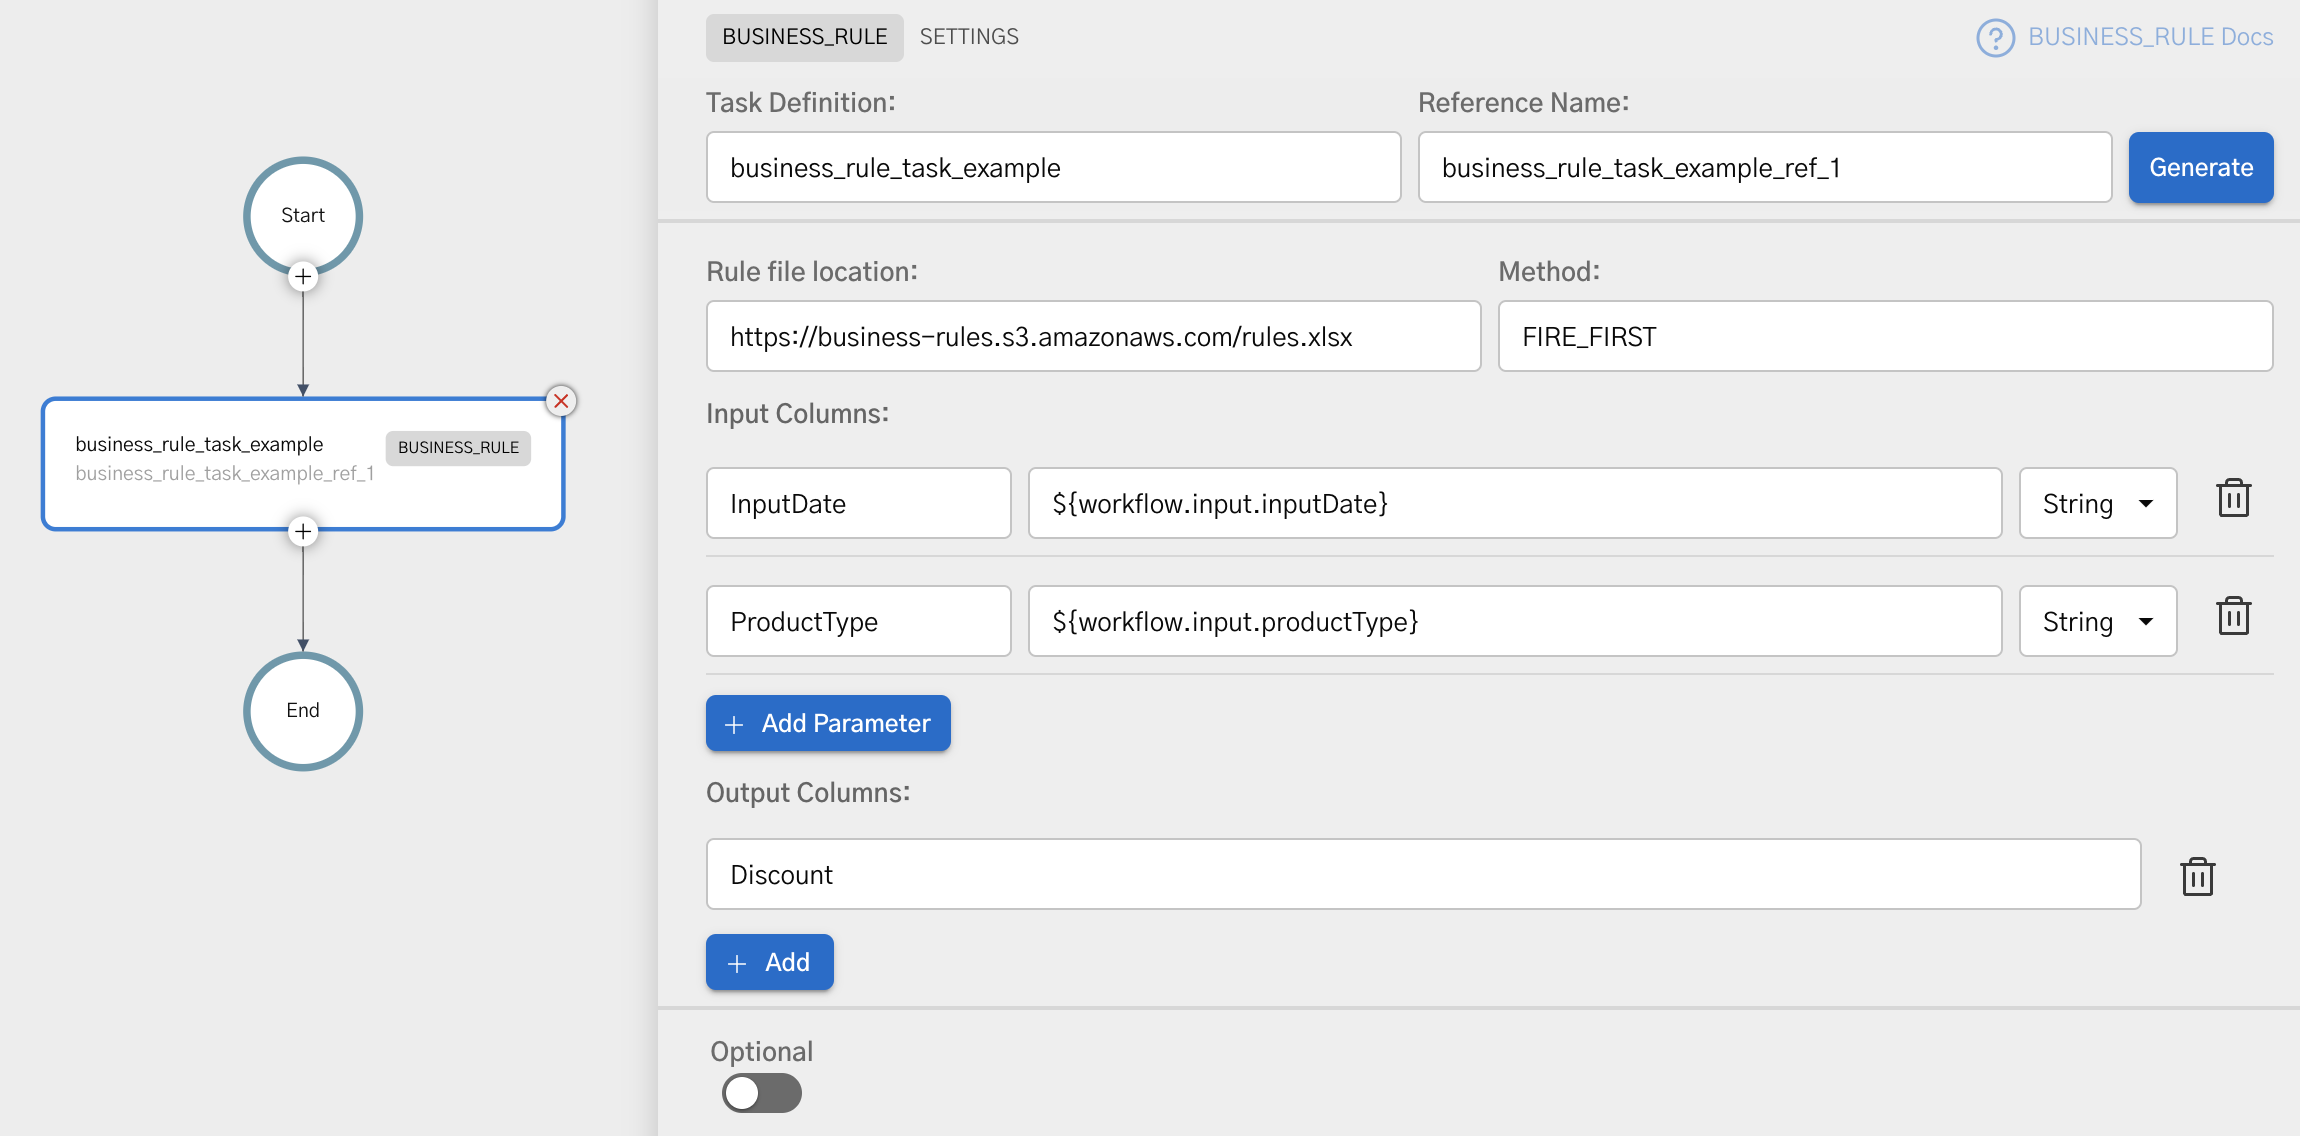Click the Generate button
This screenshot has height=1136, width=2300.
(x=2200, y=168)
